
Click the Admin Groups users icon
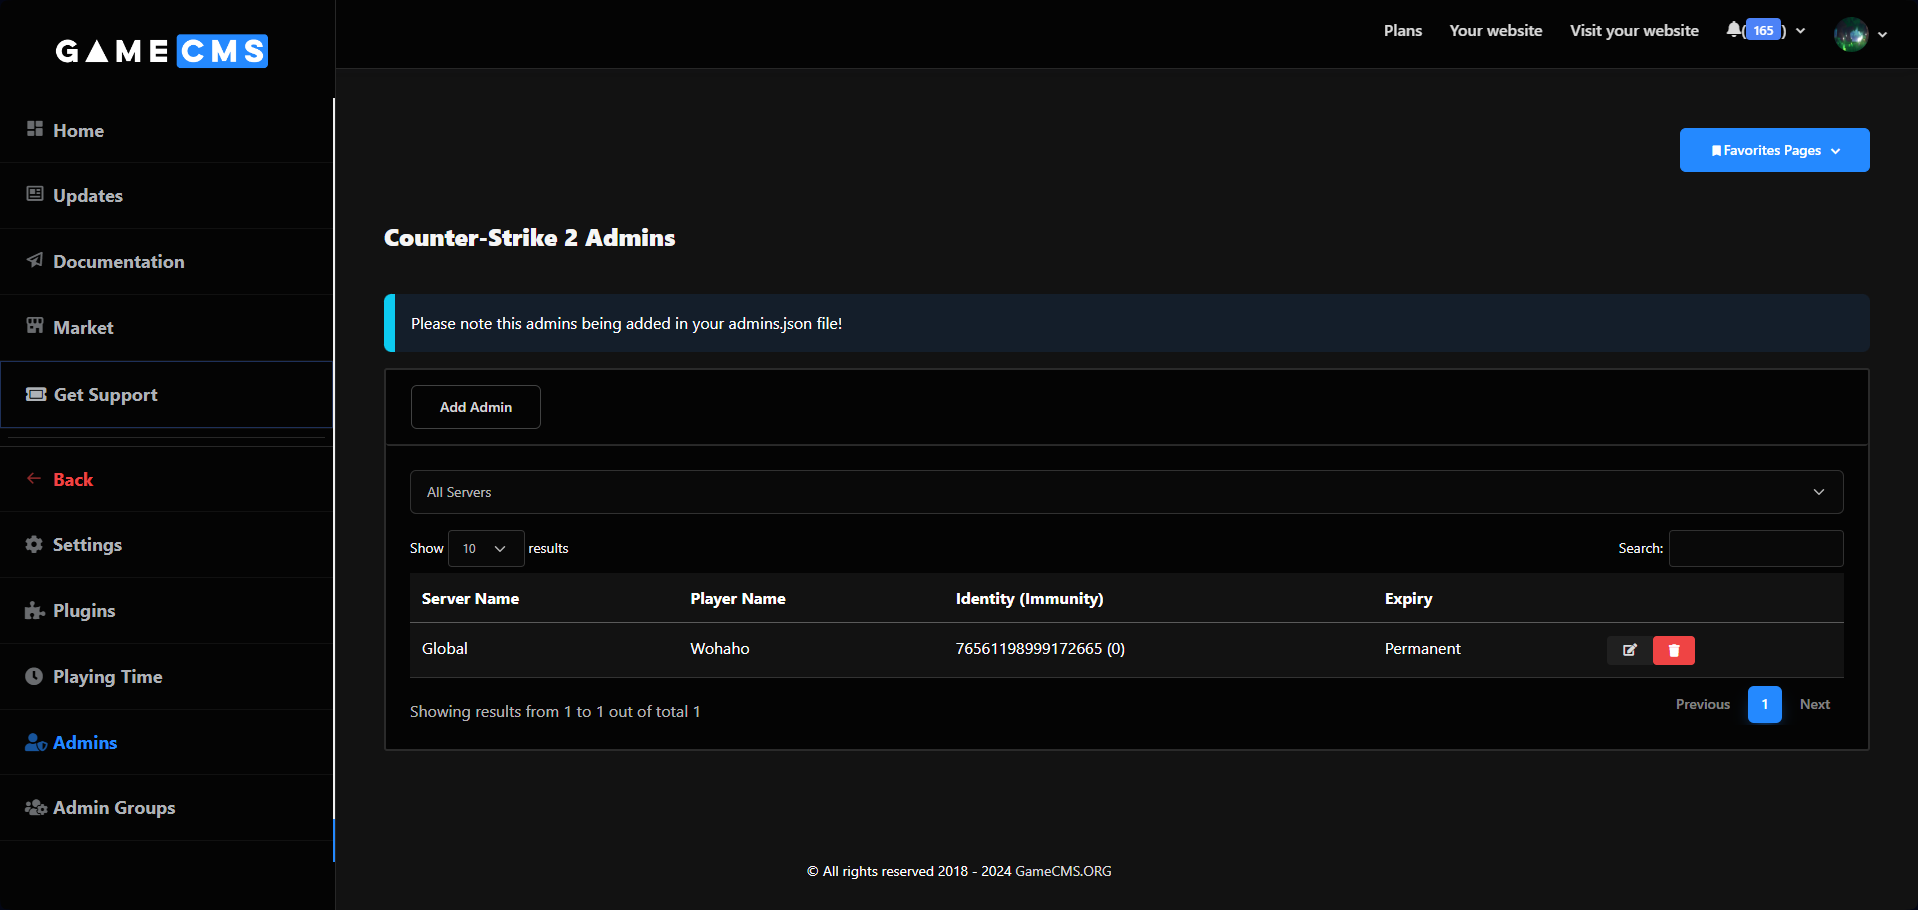[x=36, y=807]
